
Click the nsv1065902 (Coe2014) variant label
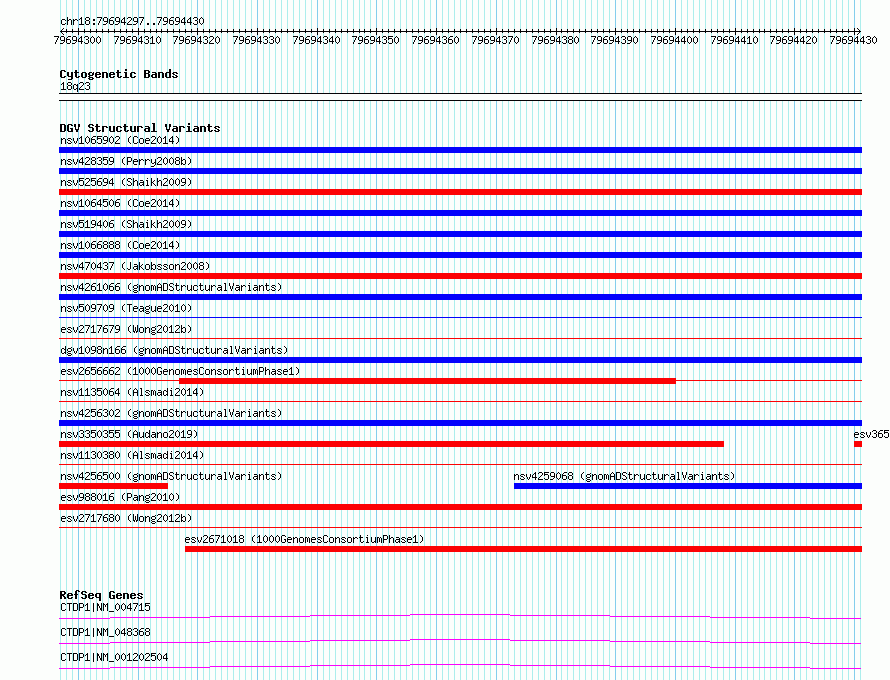120,140
